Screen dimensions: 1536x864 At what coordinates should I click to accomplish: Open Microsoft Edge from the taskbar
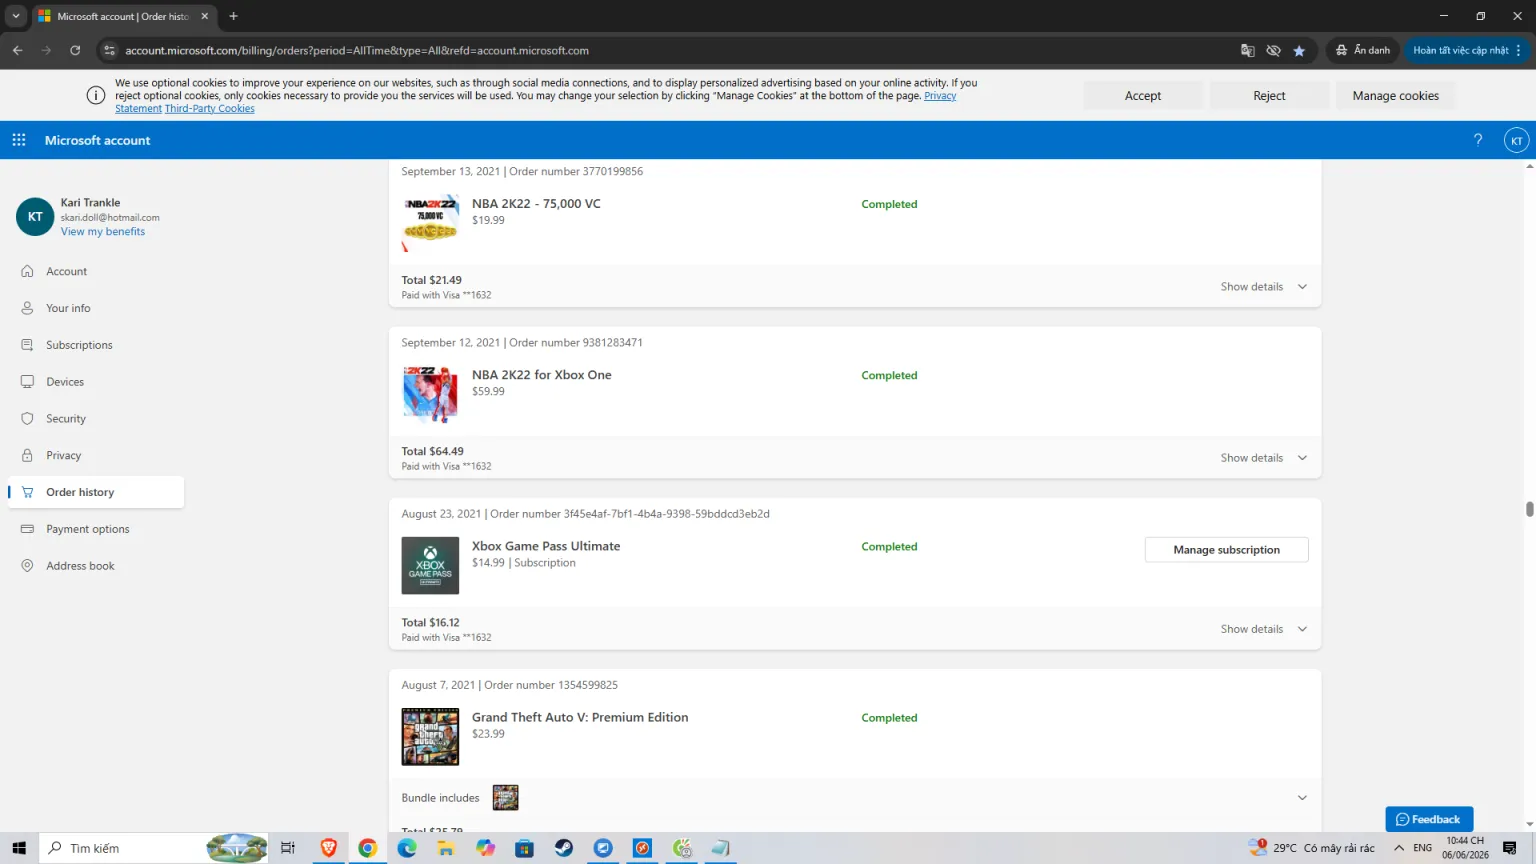(406, 848)
